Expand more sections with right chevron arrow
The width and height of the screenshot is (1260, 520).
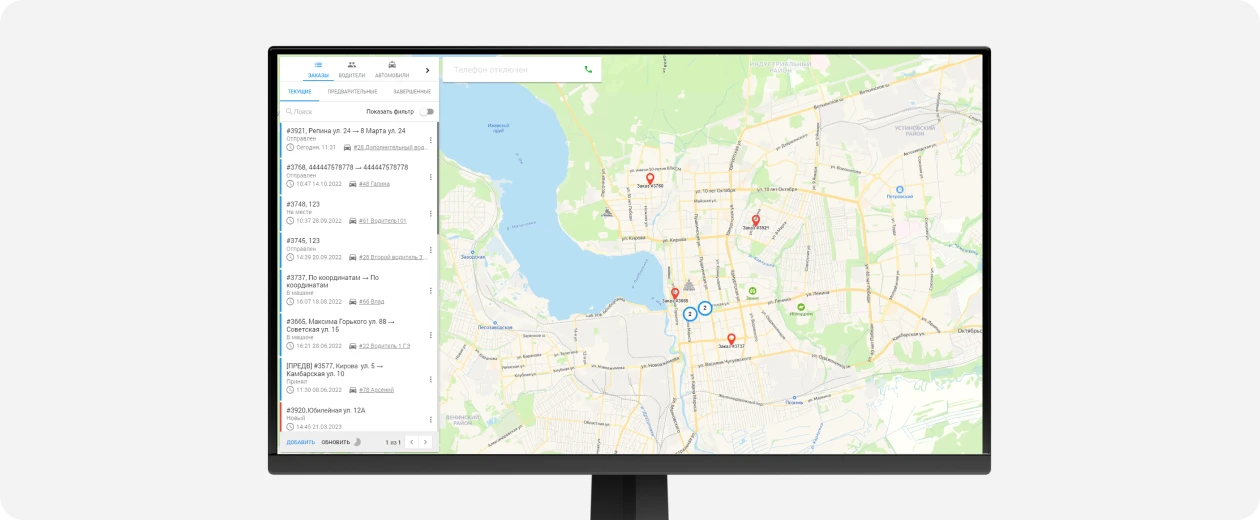[427, 70]
